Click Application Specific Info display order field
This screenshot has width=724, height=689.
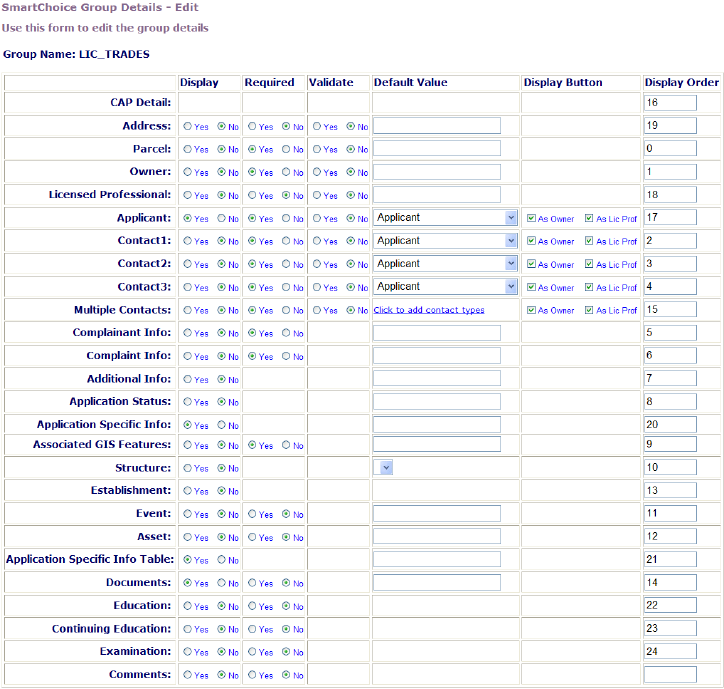tap(670, 424)
